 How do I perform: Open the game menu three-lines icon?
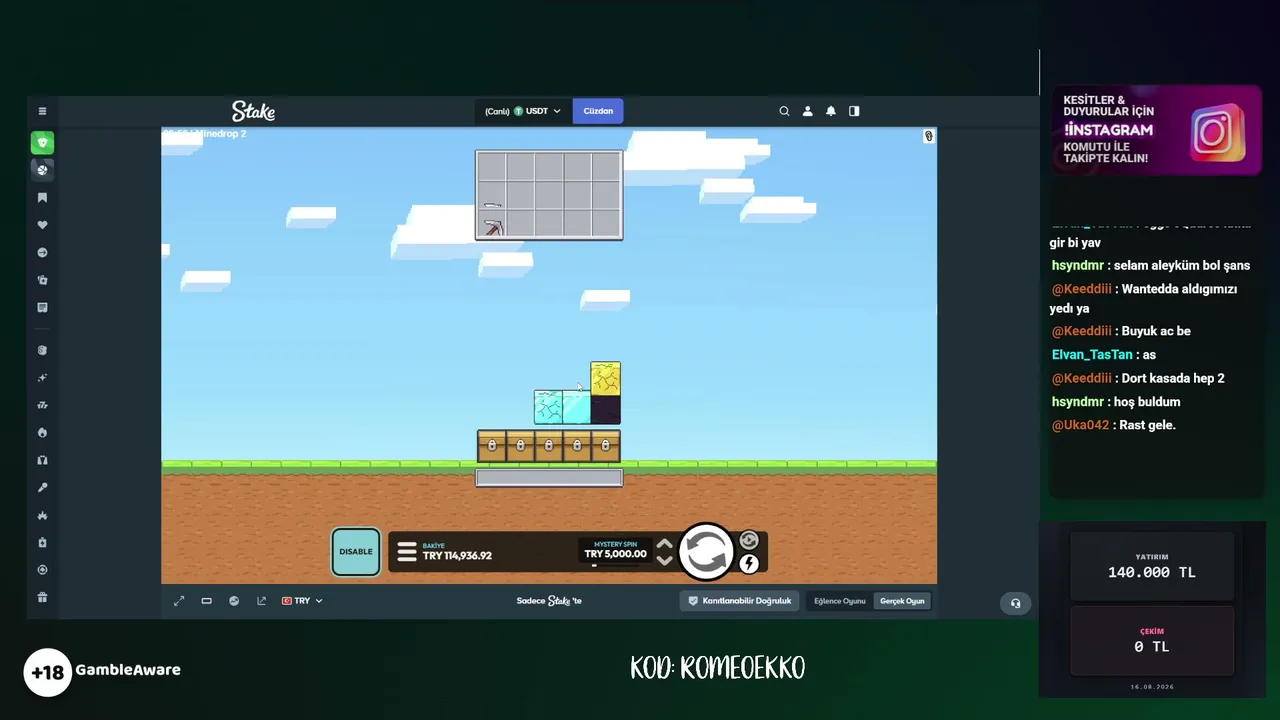[x=406, y=552]
